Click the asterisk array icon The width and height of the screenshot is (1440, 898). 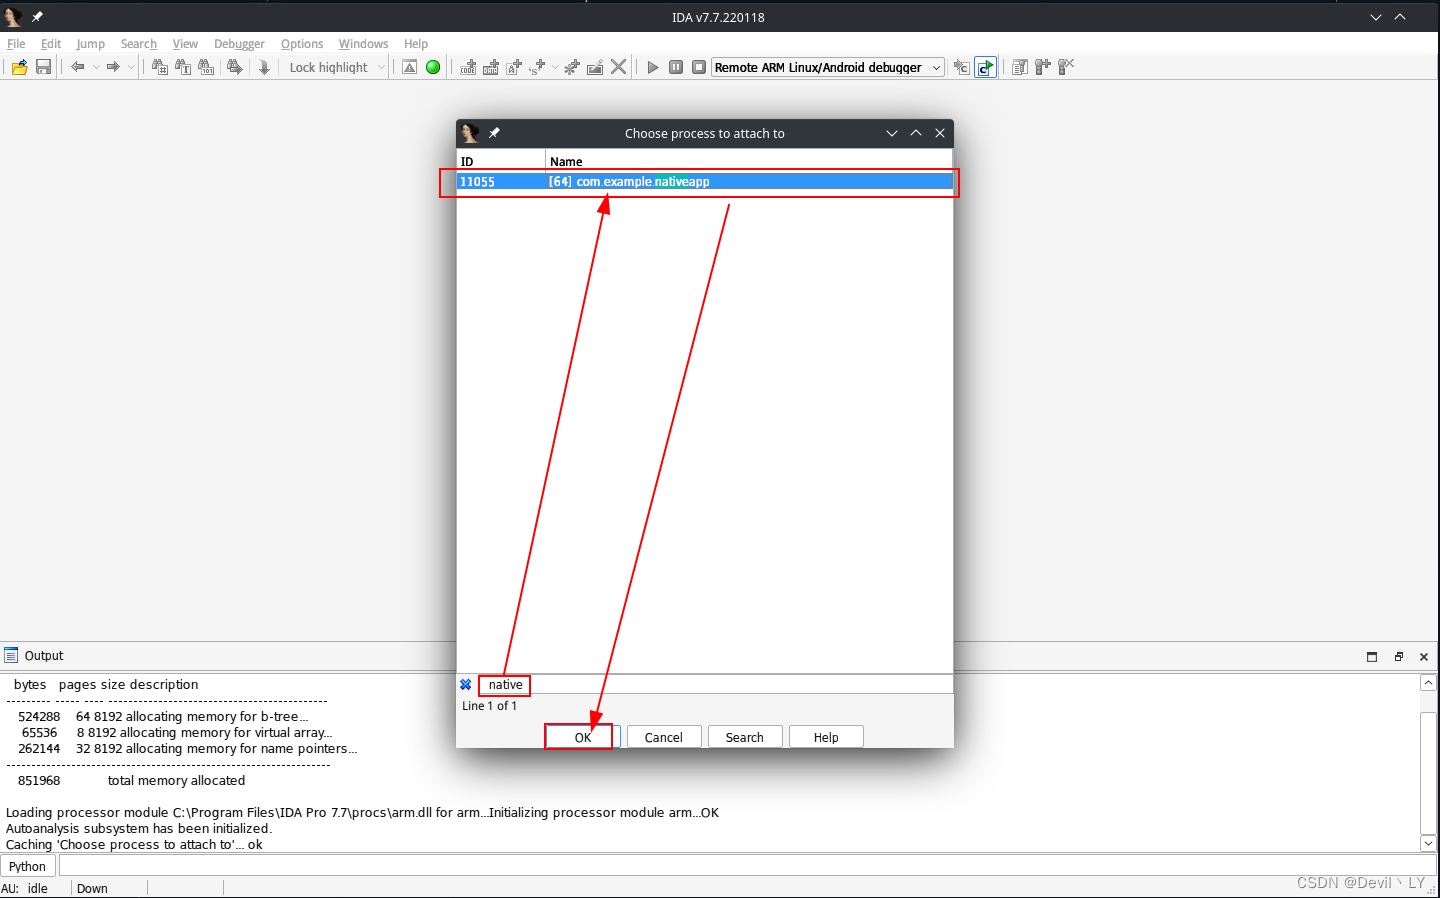coord(572,67)
